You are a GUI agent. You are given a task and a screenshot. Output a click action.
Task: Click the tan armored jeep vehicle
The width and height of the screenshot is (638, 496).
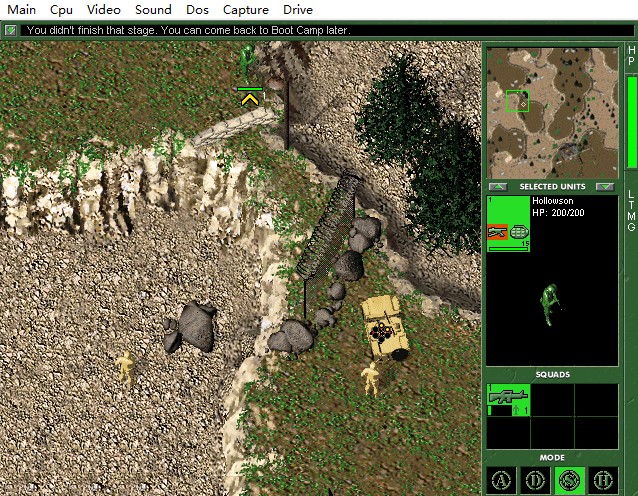click(x=385, y=328)
